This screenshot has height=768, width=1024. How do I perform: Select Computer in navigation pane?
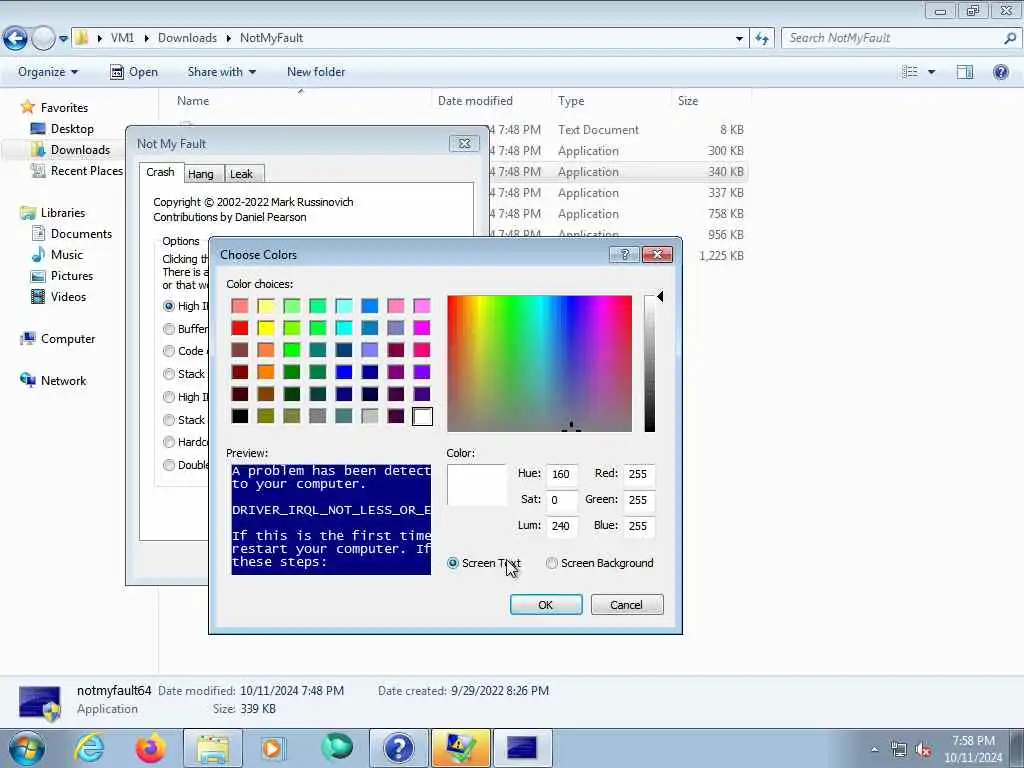pyautogui.click(x=68, y=339)
